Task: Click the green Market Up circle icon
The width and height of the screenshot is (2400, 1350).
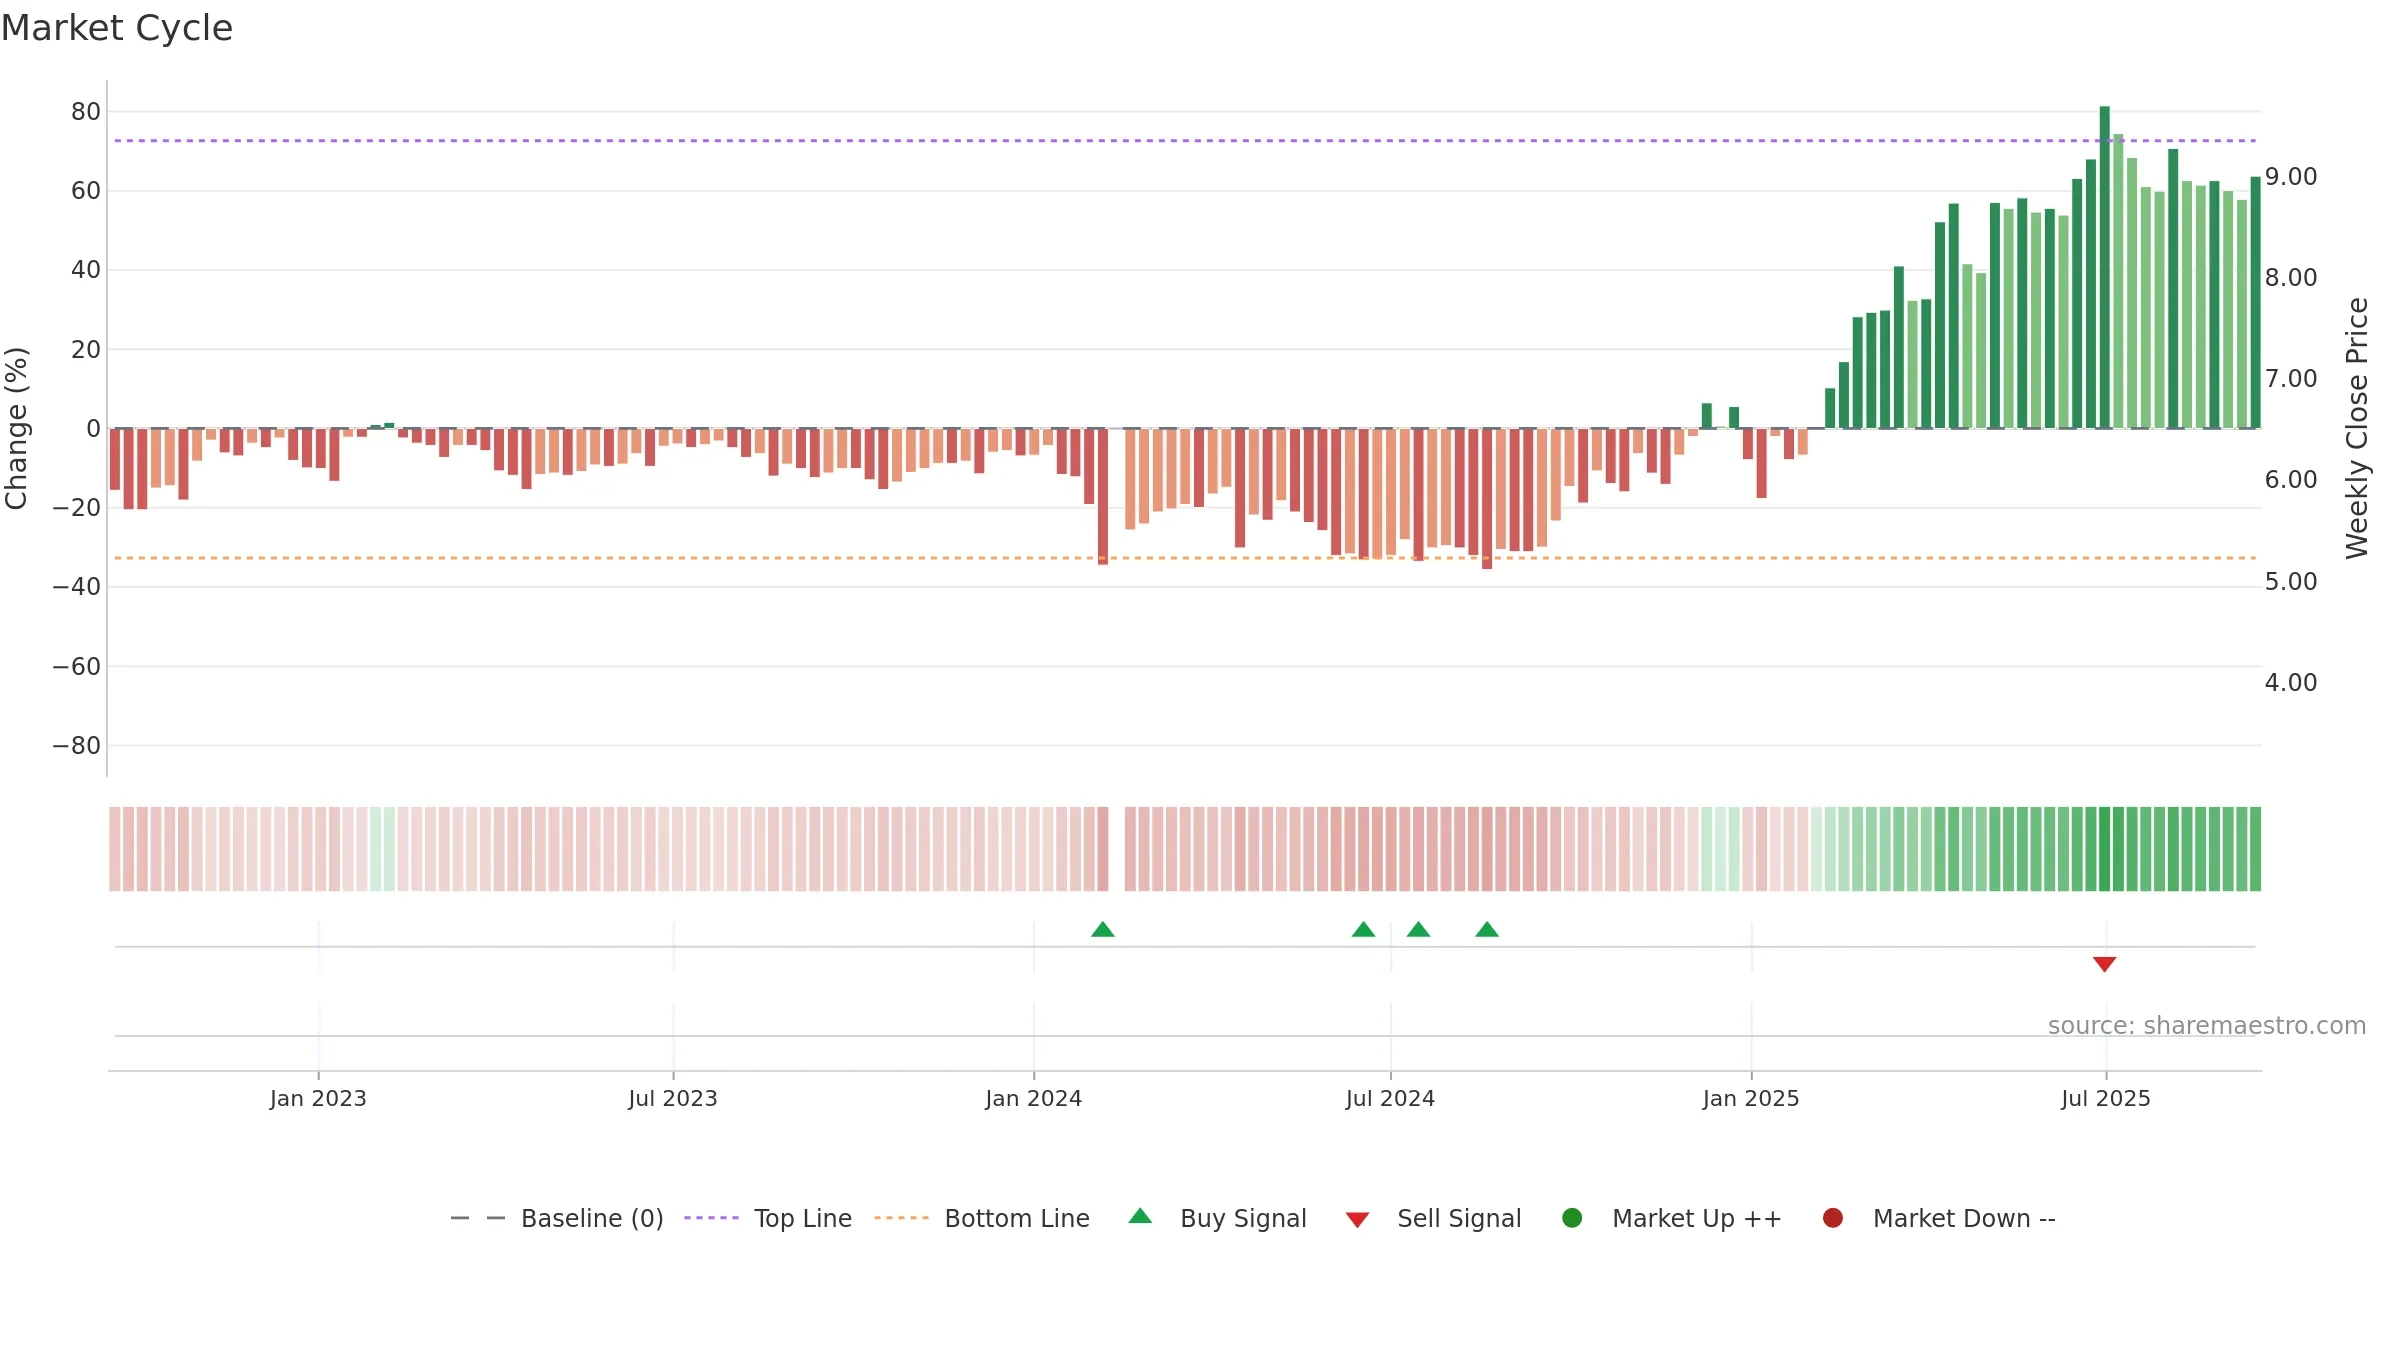Action: pos(1572,1218)
